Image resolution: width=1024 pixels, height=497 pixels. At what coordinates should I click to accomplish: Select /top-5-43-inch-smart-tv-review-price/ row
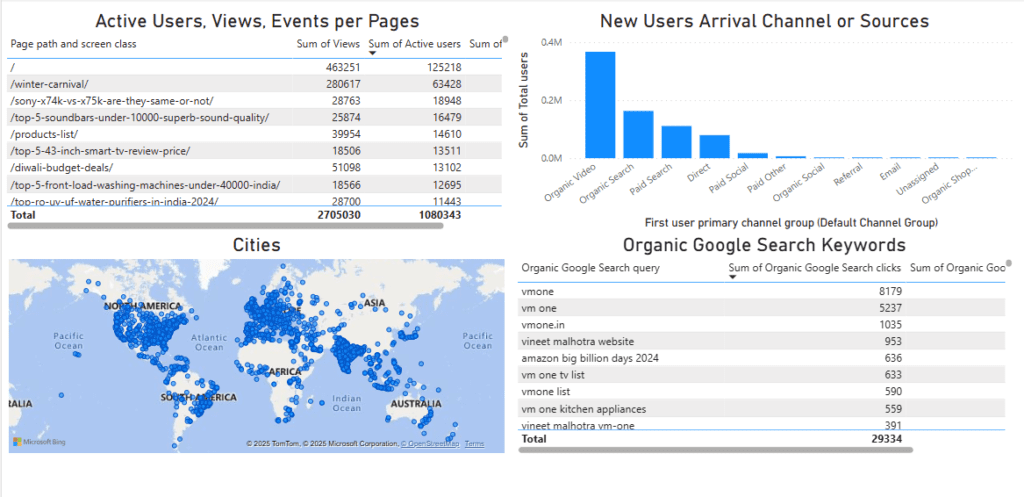pyautogui.click(x=255, y=151)
